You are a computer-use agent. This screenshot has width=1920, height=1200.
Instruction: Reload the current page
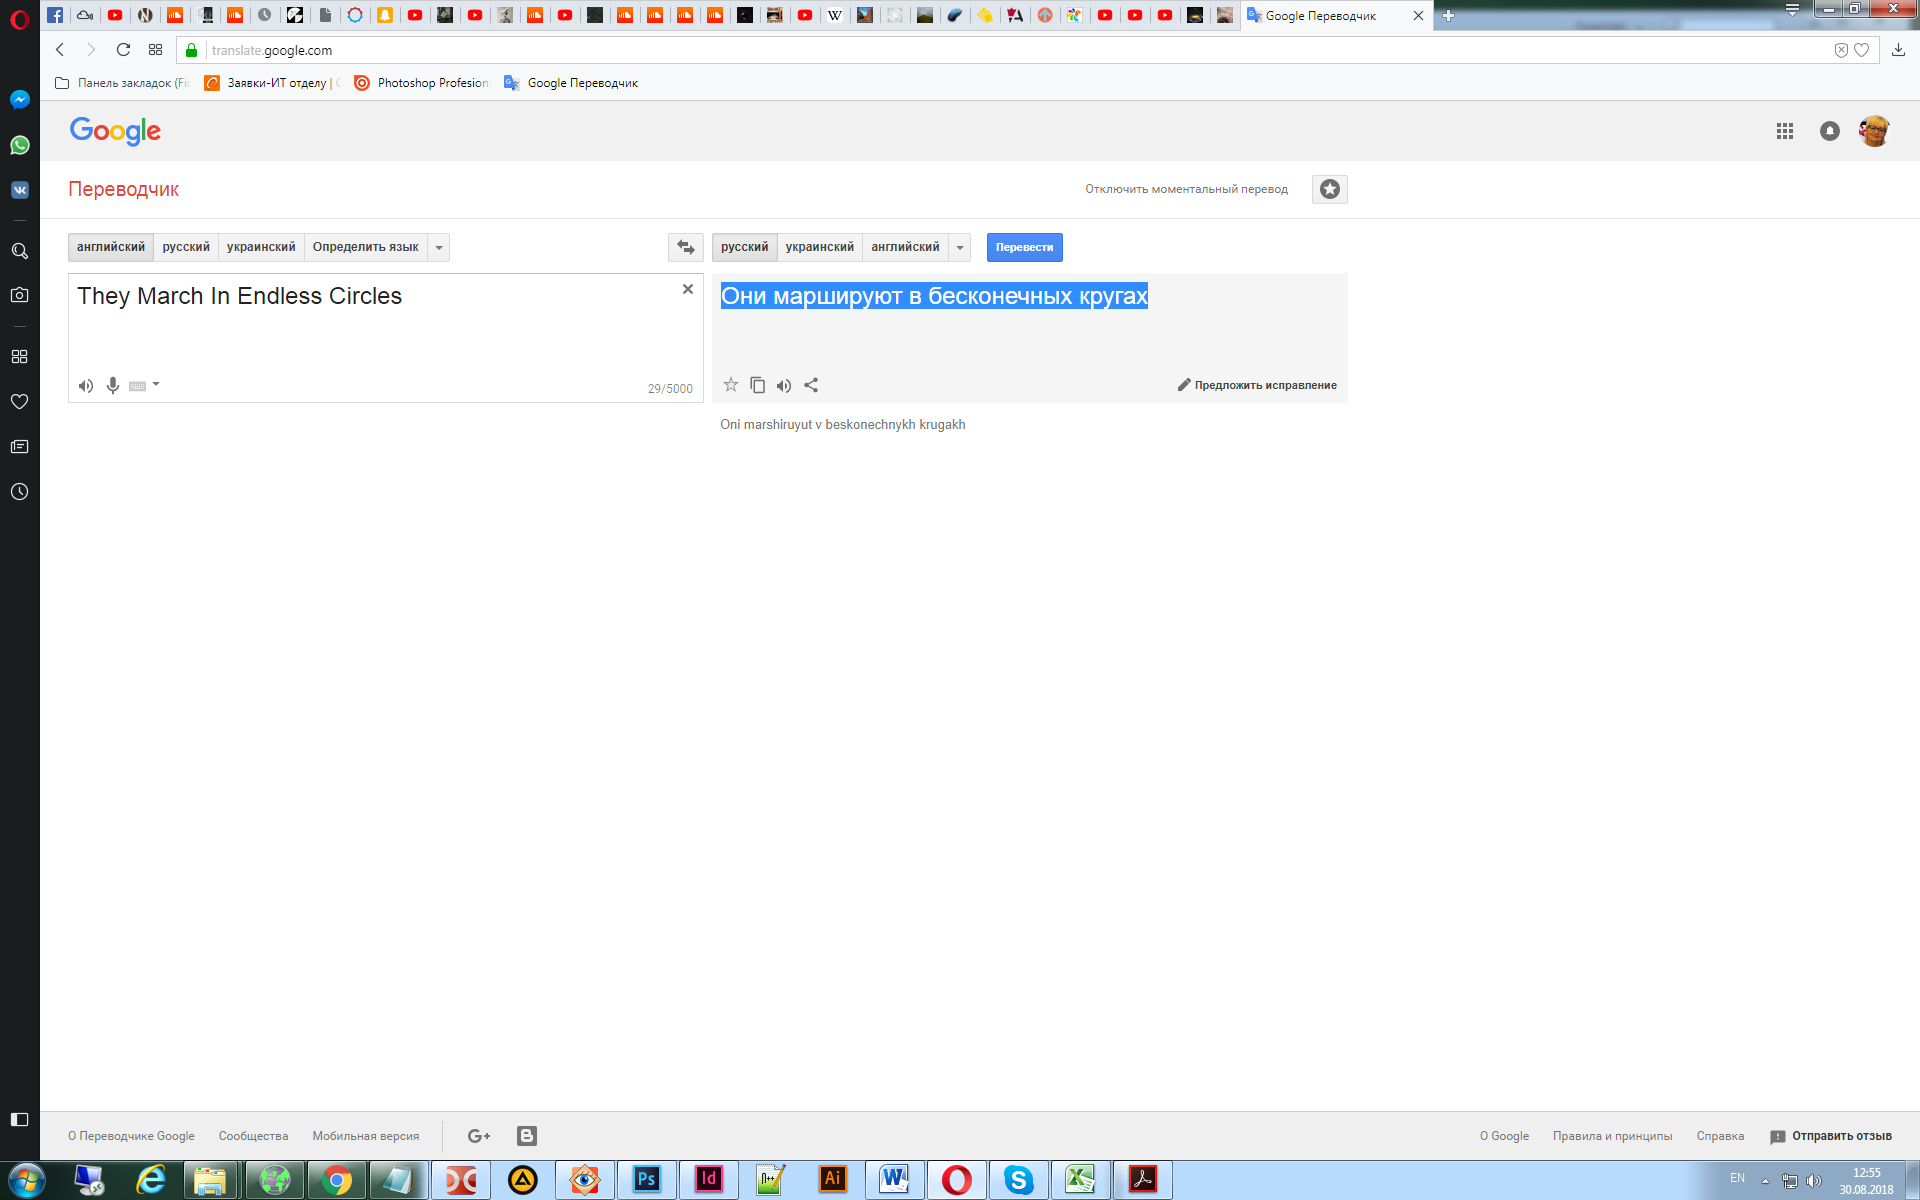123,50
